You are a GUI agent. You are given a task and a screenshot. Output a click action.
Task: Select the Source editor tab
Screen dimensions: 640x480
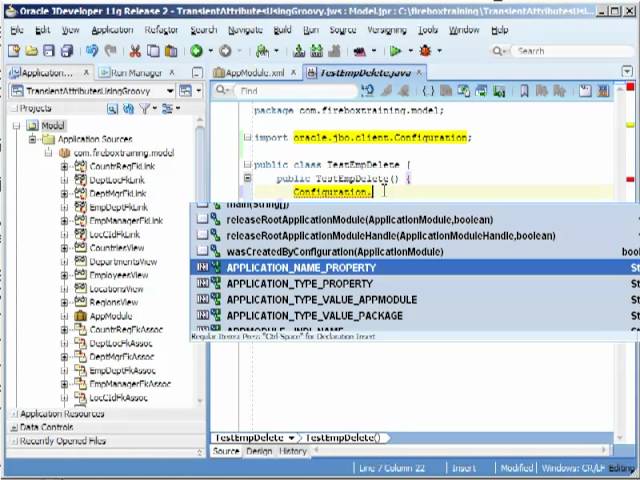226,451
